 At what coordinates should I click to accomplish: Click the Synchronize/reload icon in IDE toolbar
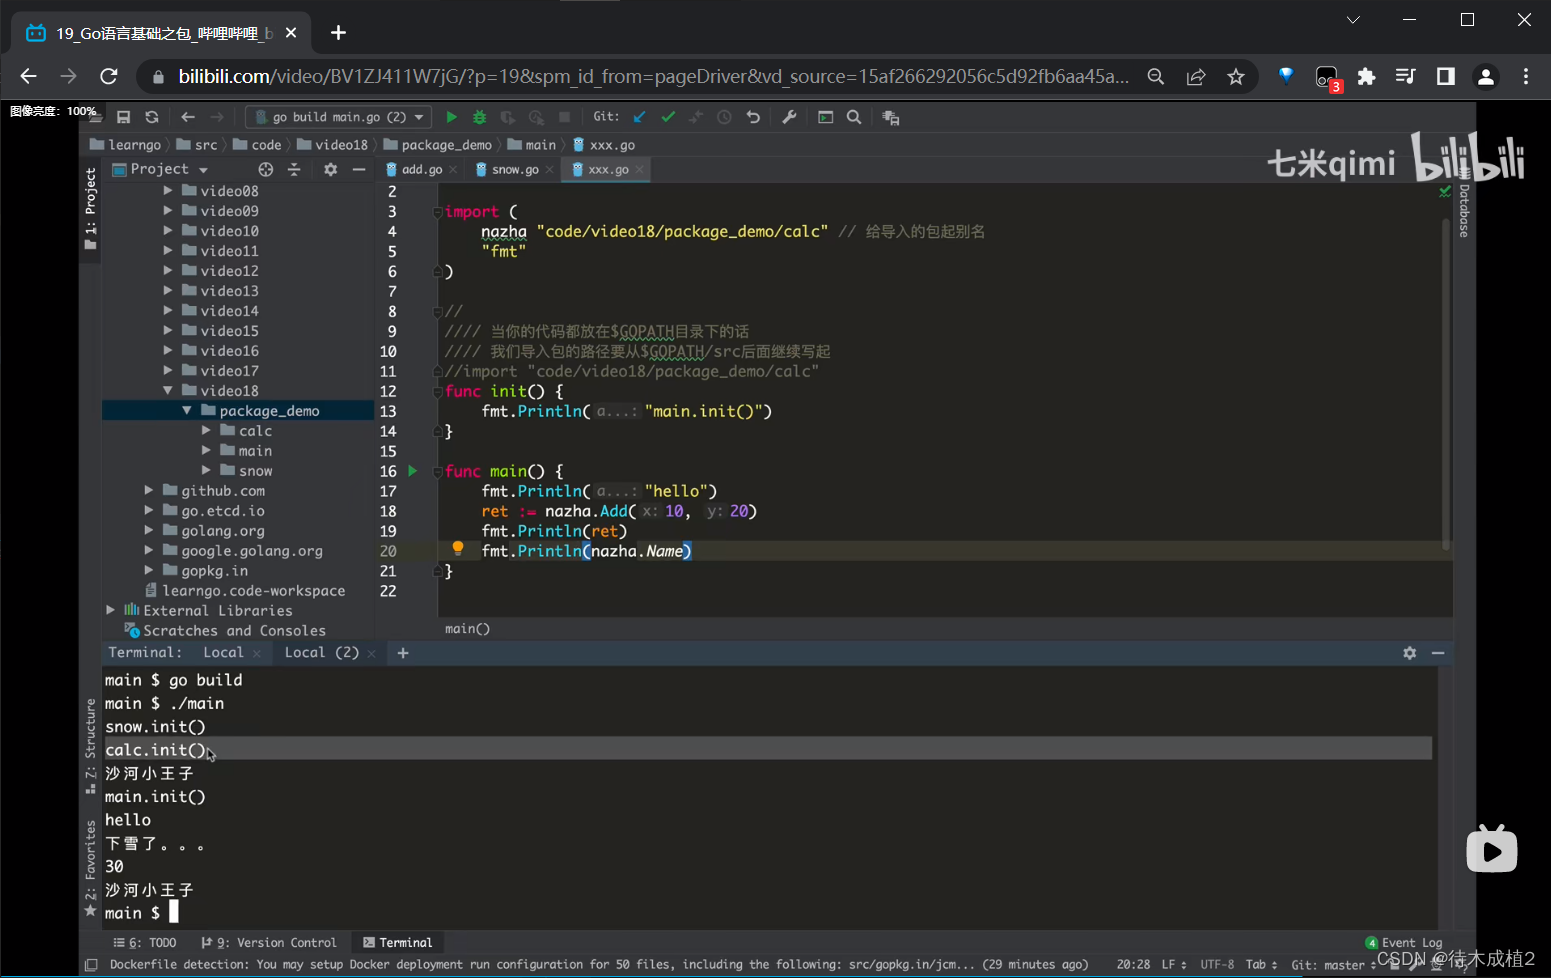pos(152,117)
